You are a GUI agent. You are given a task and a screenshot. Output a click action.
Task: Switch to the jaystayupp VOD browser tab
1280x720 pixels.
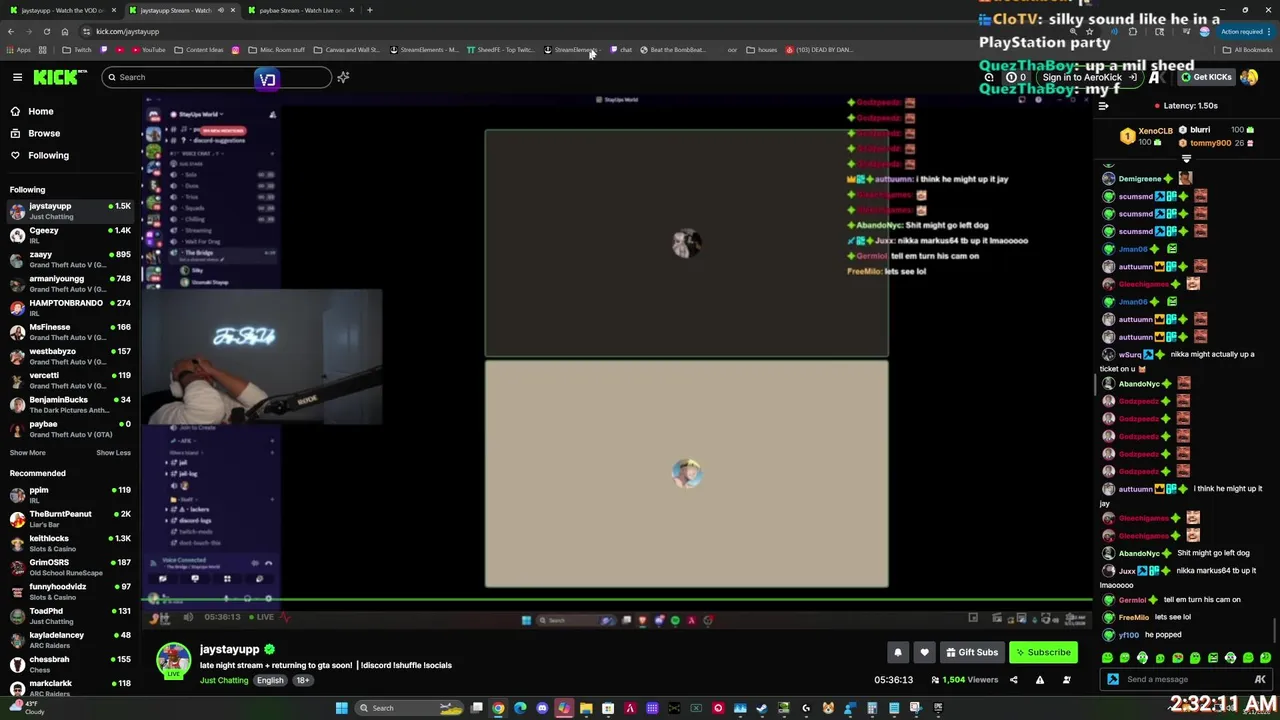click(63, 10)
